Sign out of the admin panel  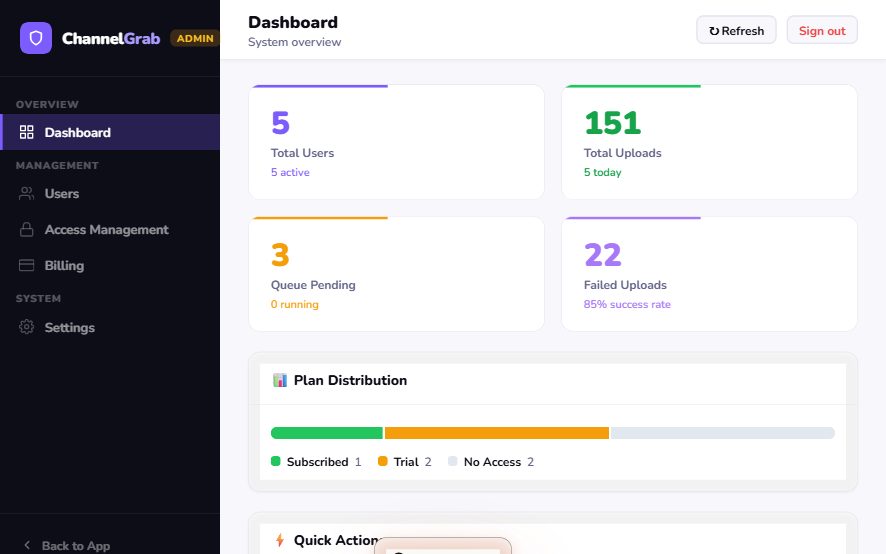822,31
